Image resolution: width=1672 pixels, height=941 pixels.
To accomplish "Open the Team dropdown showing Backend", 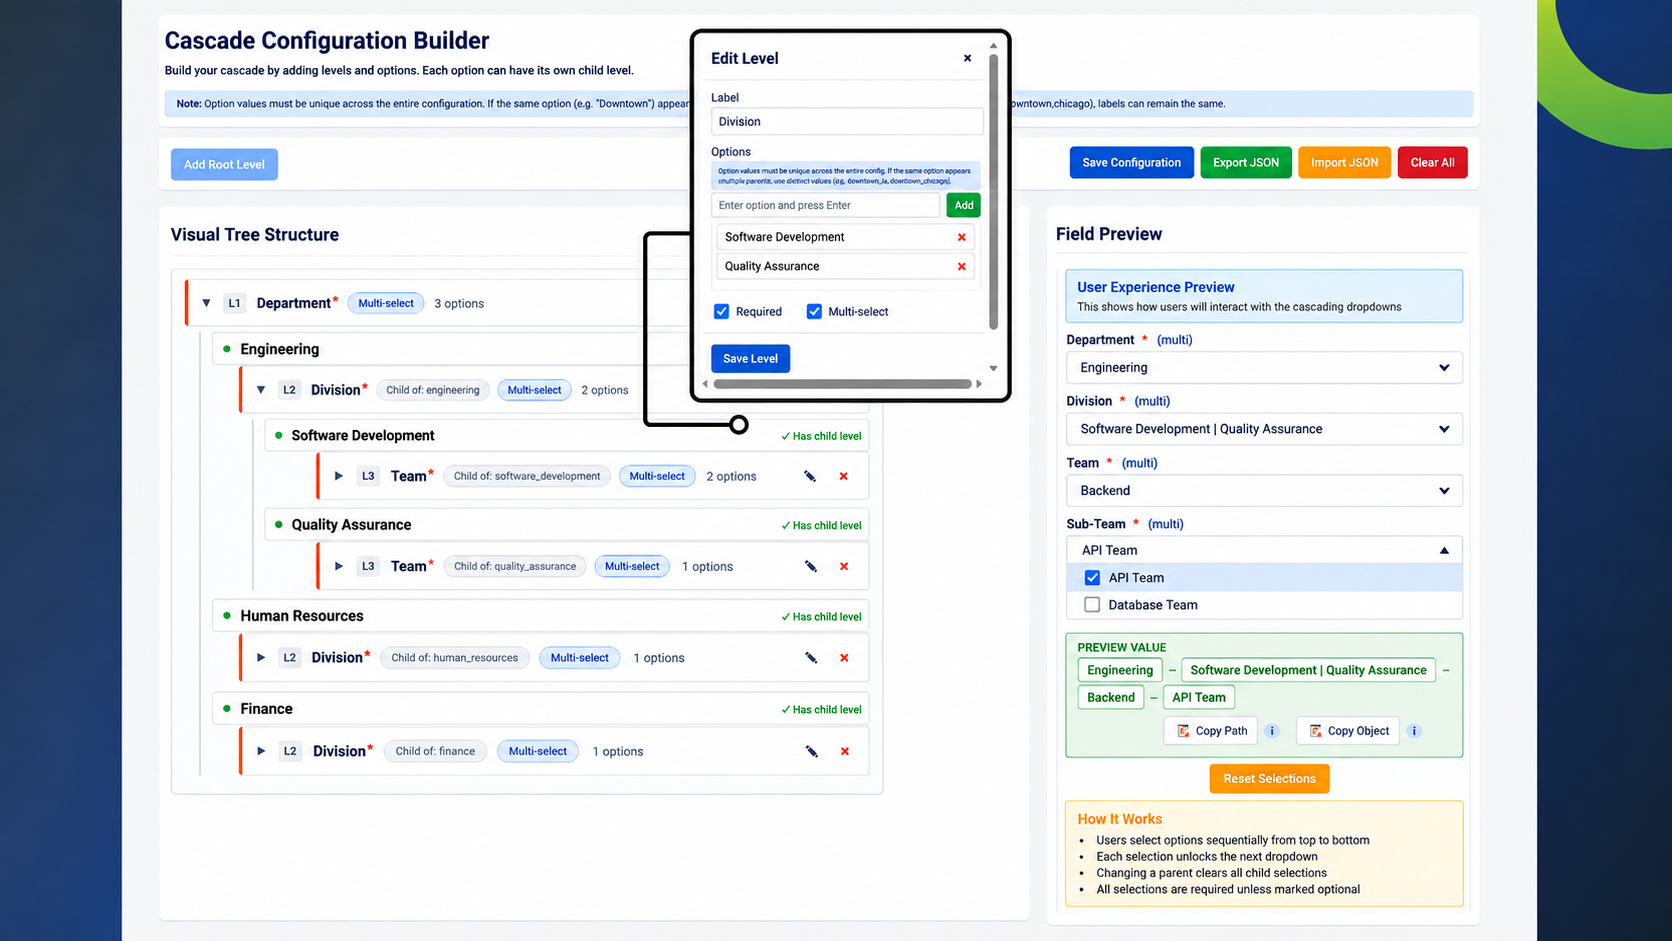I will tap(1264, 491).
